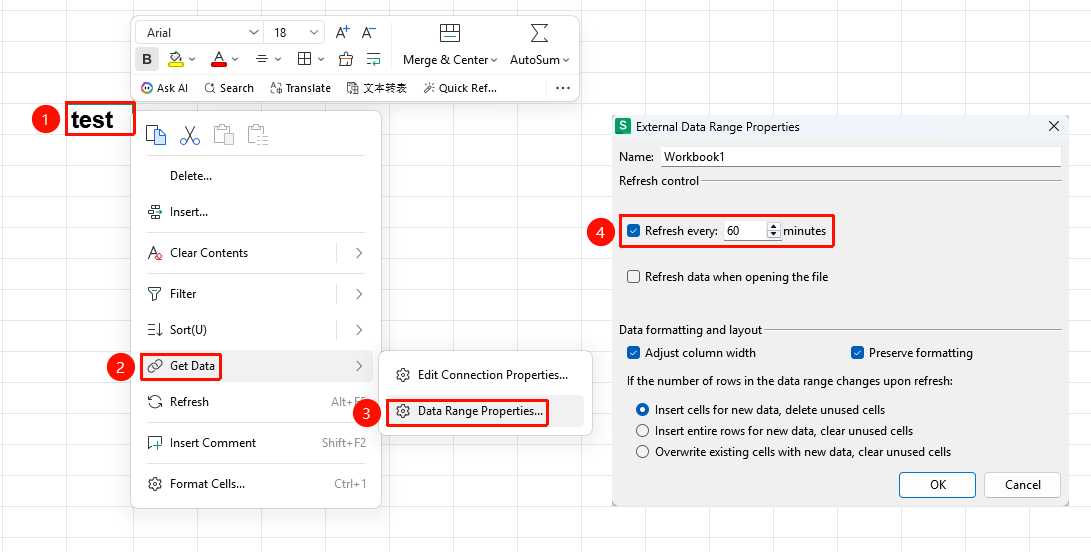Enable Refresh data when opening the file
This screenshot has width=1091, height=552.
pos(633,276)
